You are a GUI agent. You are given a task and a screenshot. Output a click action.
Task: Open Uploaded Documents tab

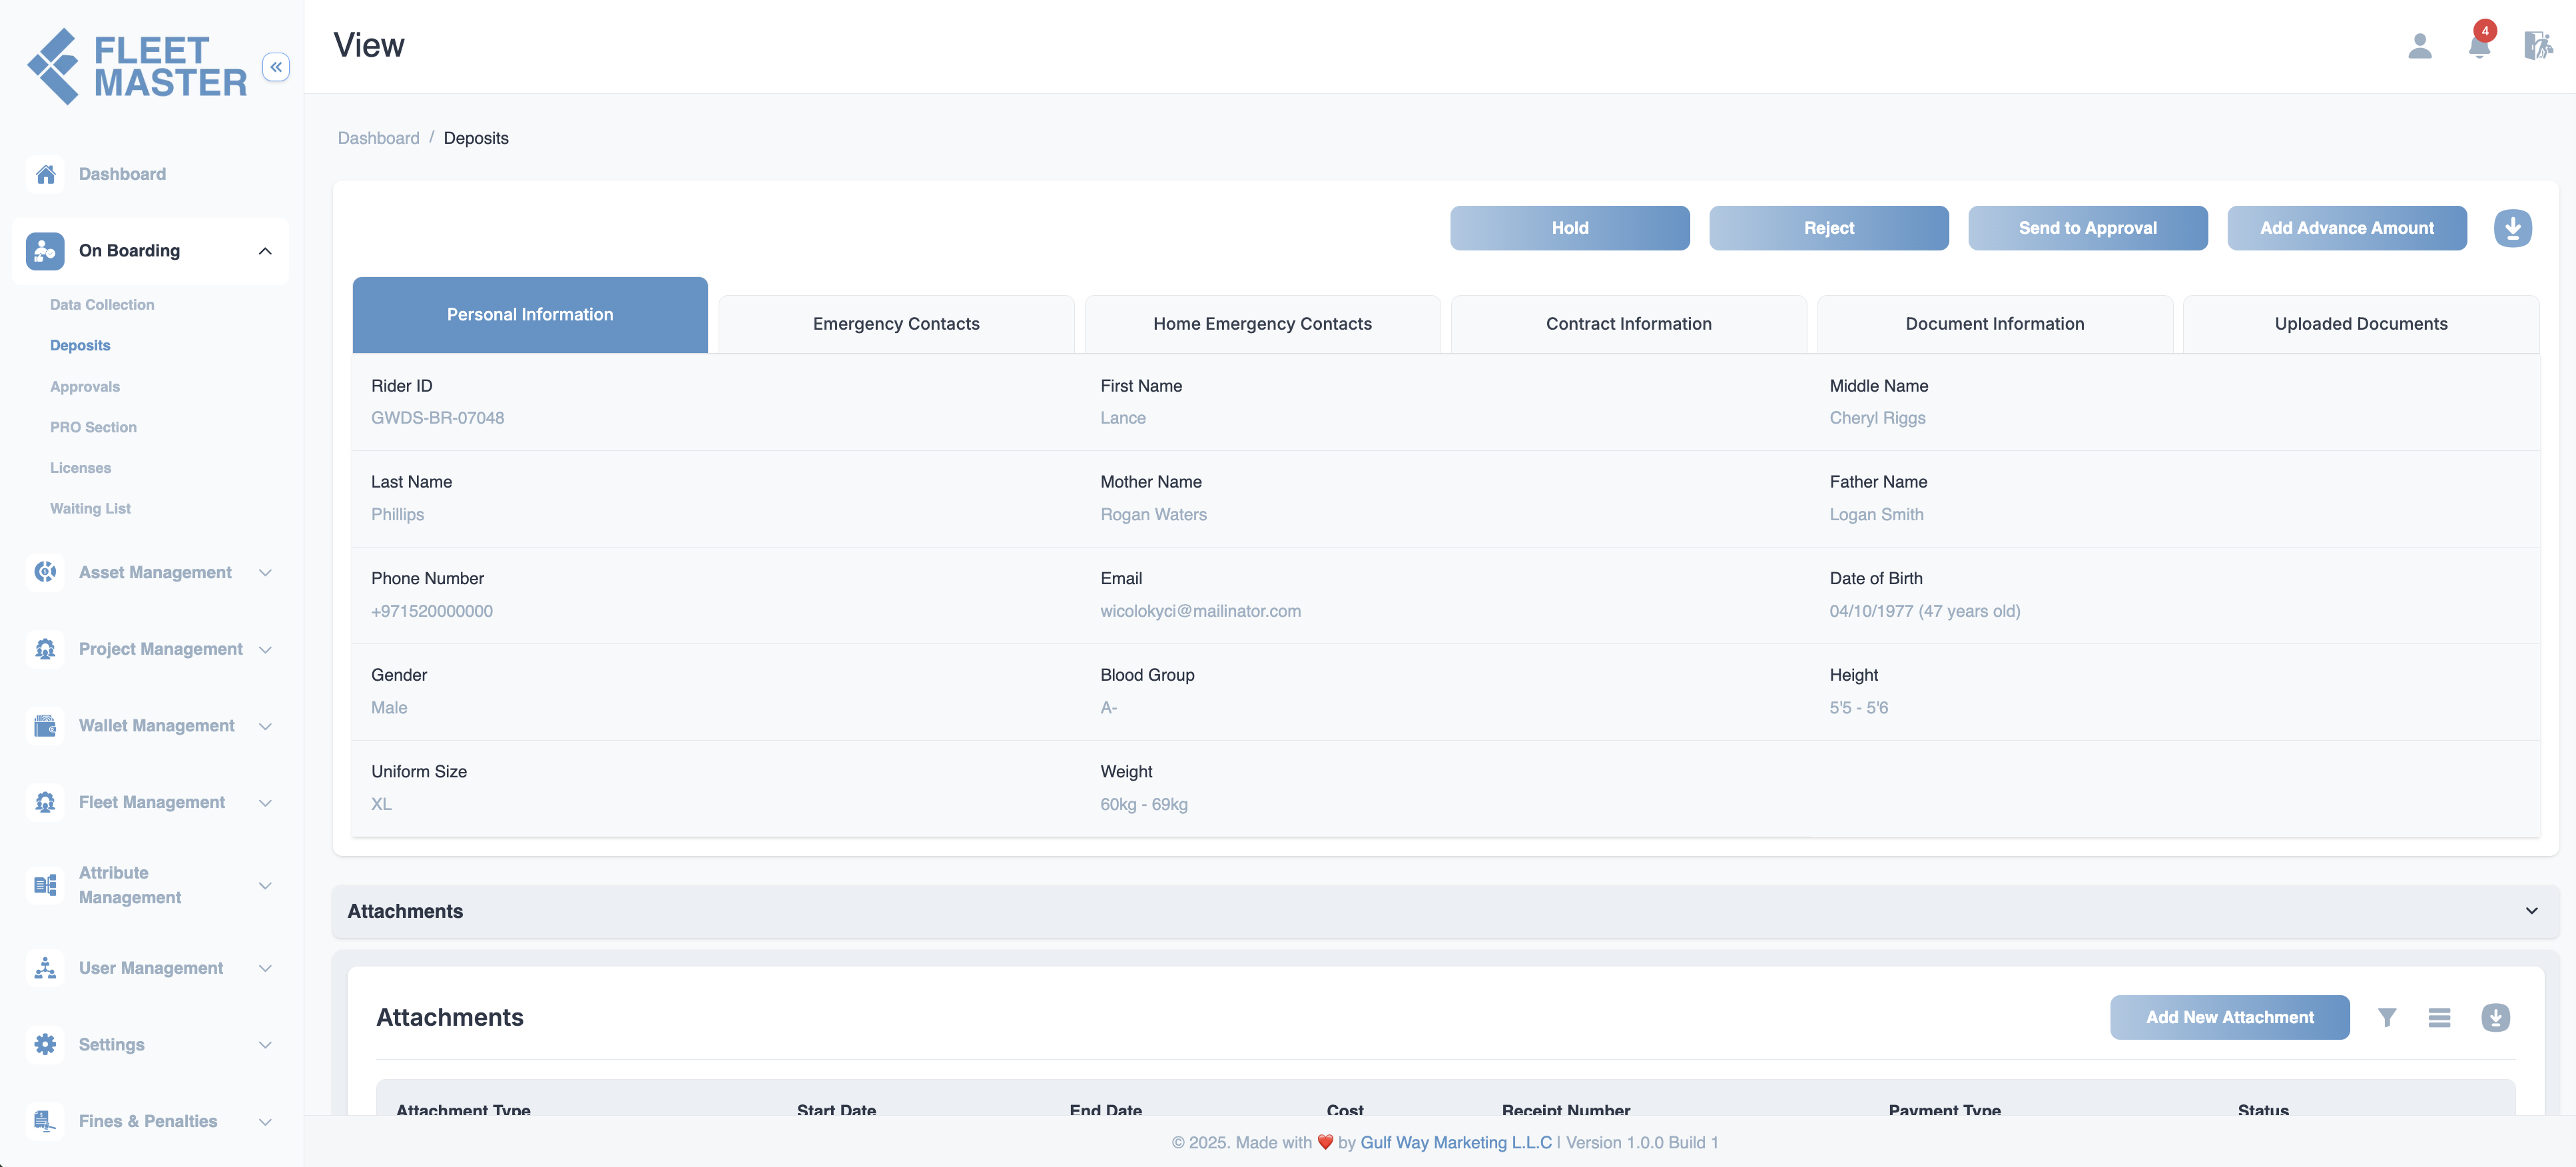[x=2360, y=324]
